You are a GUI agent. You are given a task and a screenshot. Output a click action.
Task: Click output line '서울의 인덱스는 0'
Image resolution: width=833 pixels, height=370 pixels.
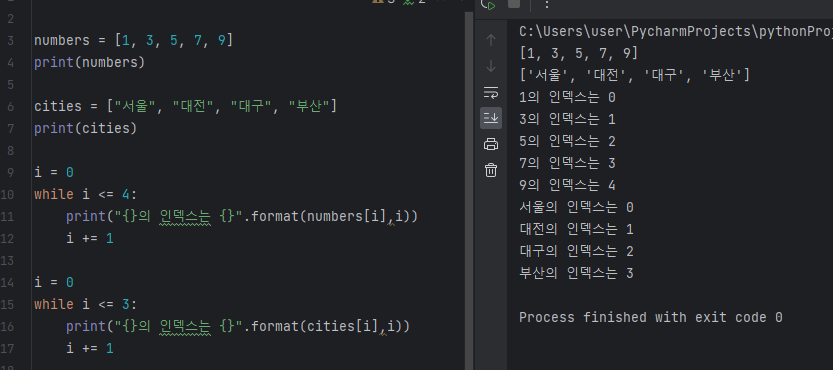pos(576,207)
